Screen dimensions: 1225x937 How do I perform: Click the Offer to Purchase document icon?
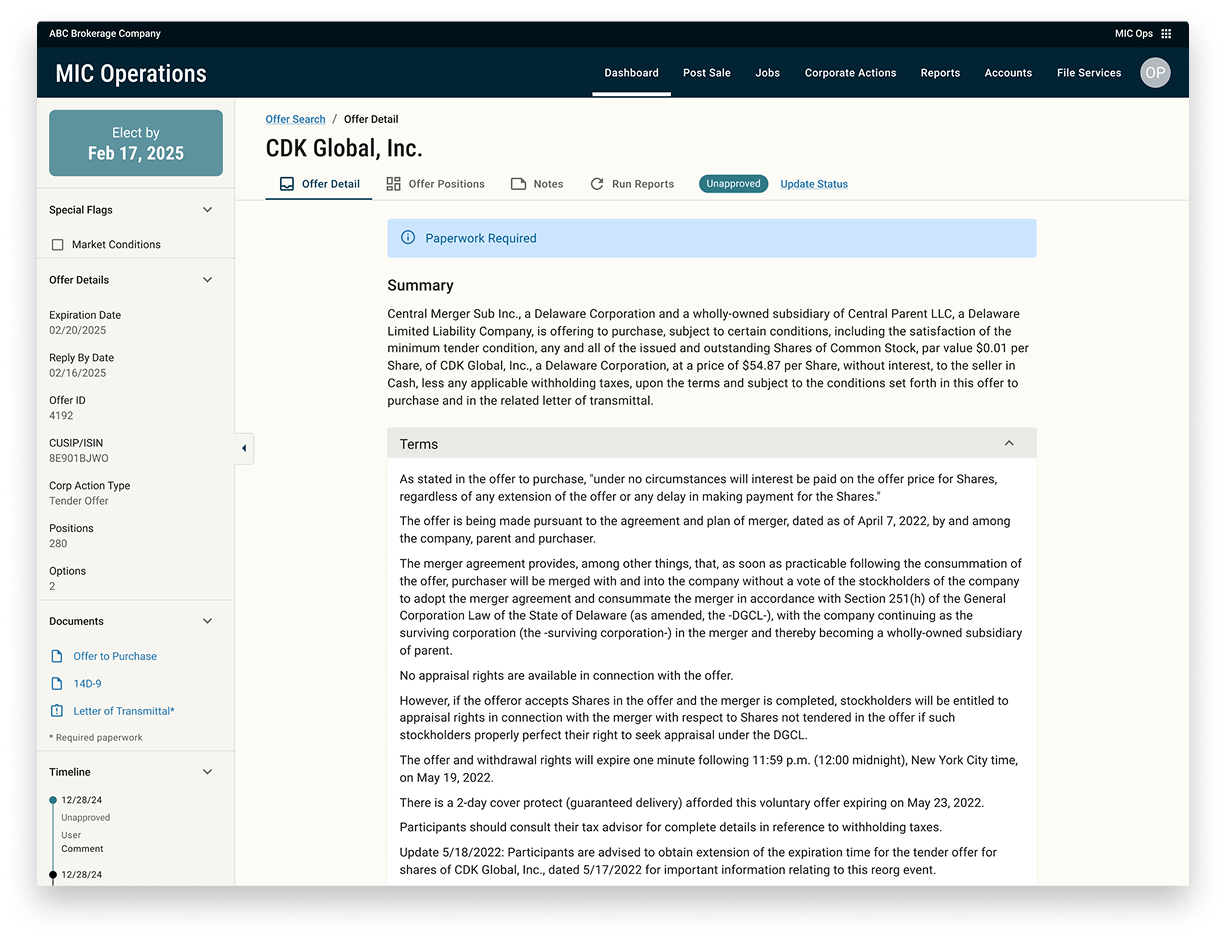point(57,656)
